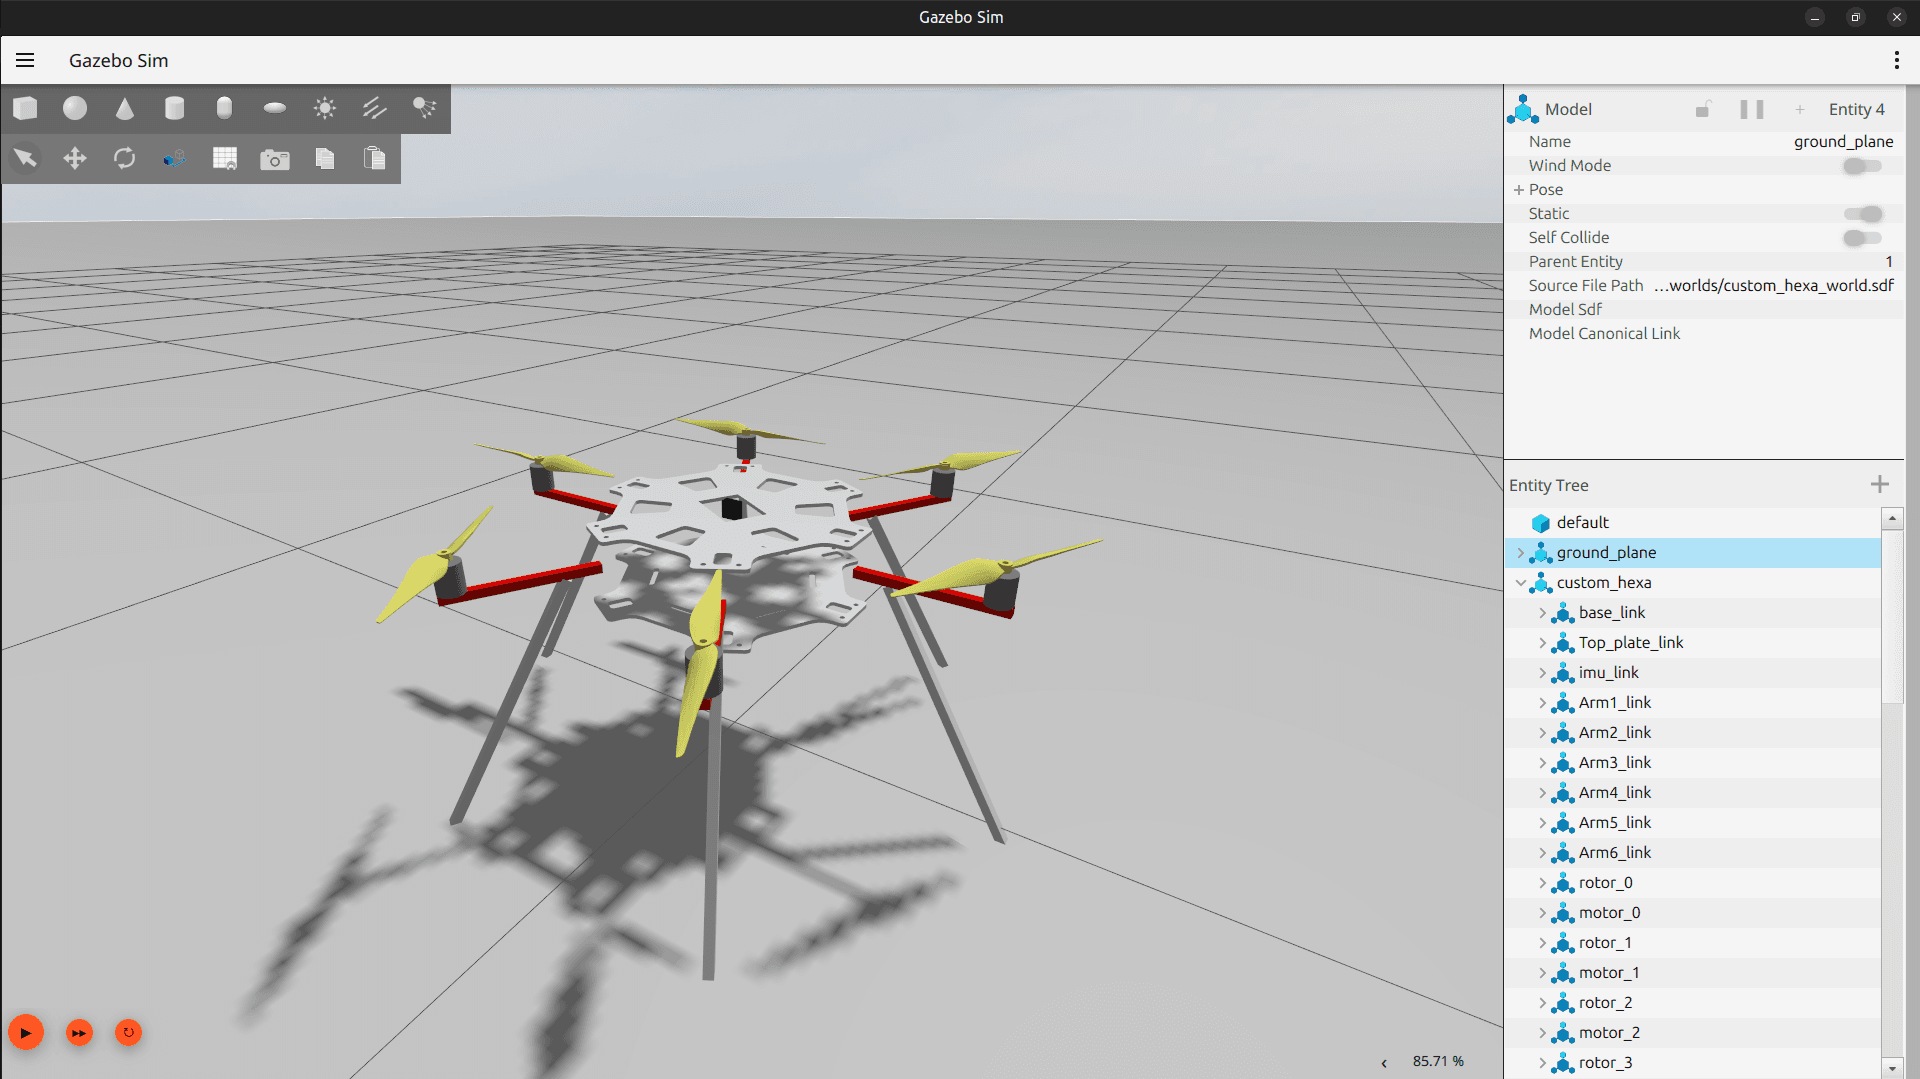Toggle the Static switch
Viewport: 1920px width, 1079px height.
(1863, 214)
